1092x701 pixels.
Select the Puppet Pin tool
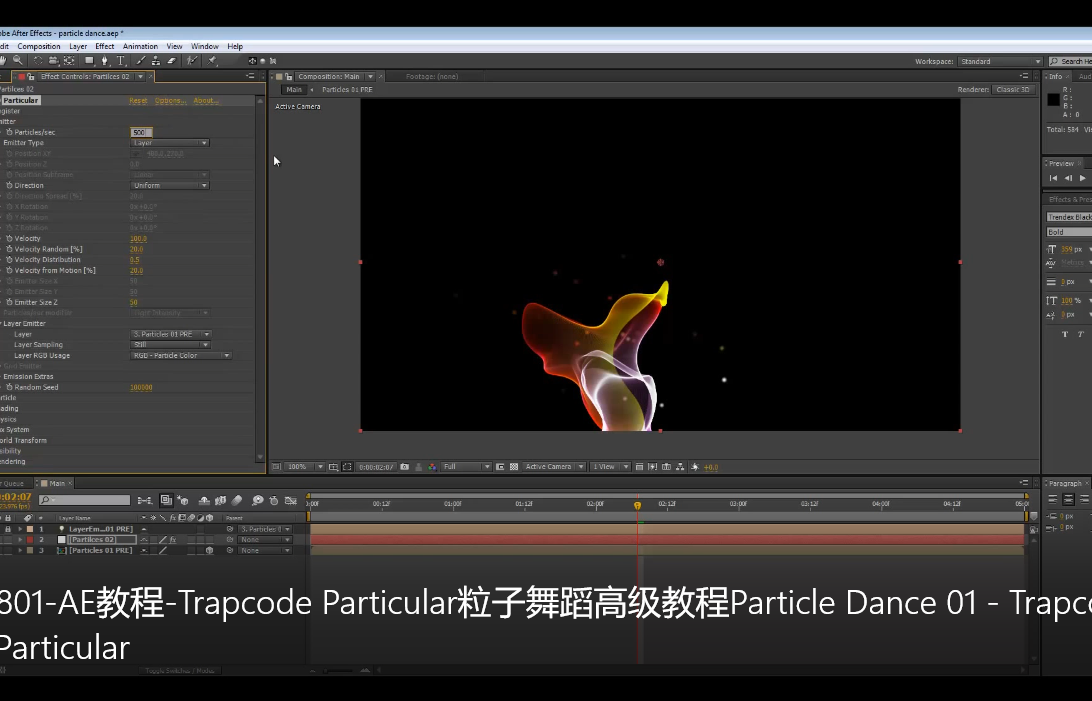(212, 61)
